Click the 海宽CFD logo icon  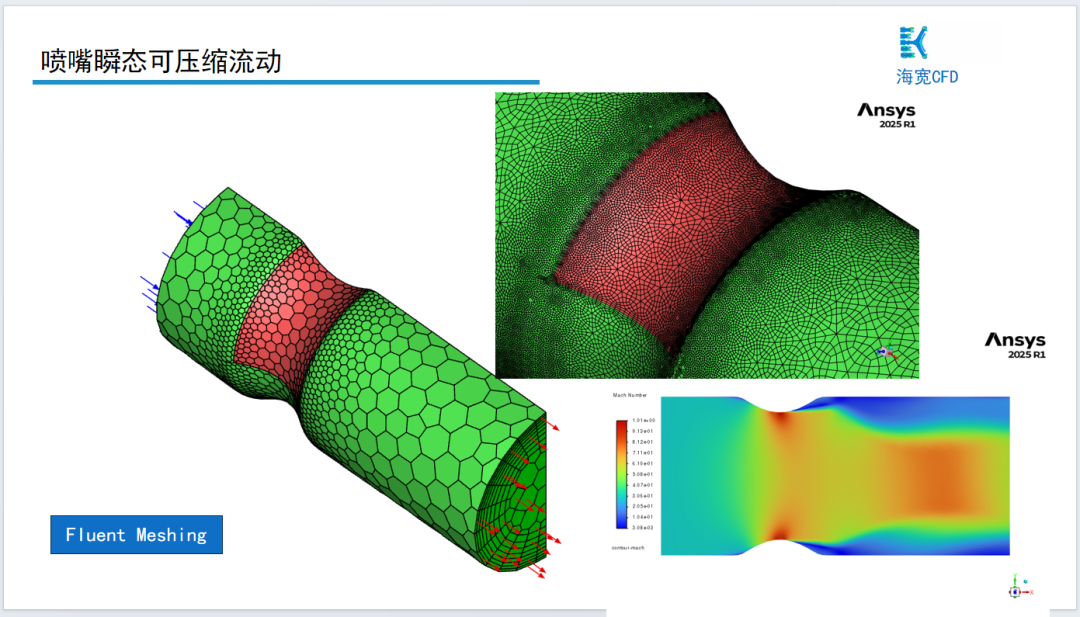tap(914, 43)
